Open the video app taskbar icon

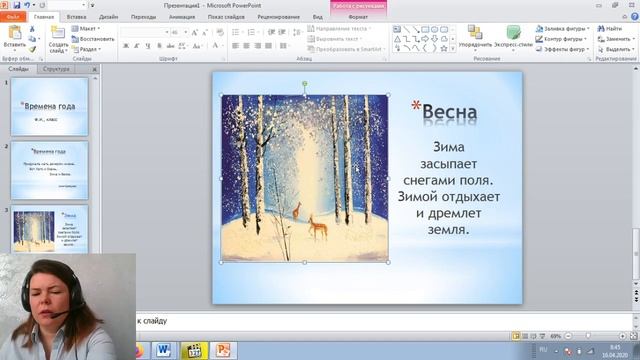(x=193, y=350)
